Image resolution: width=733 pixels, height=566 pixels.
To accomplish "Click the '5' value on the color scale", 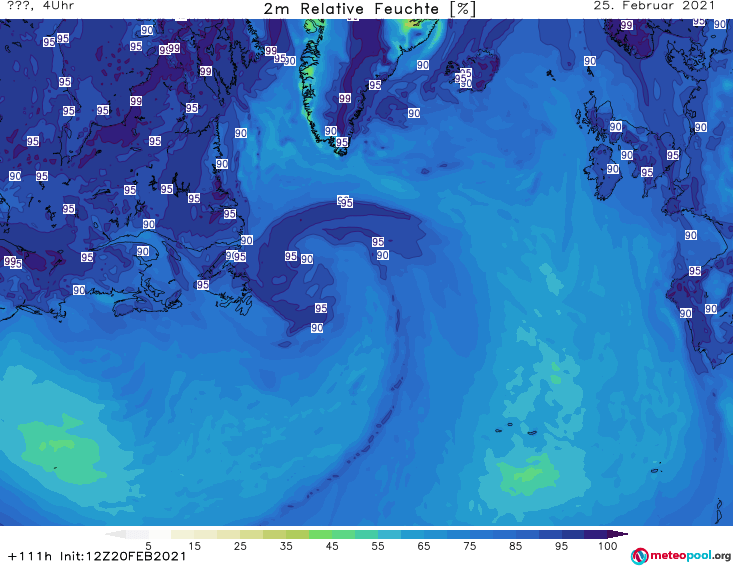I will pos(148,546).
